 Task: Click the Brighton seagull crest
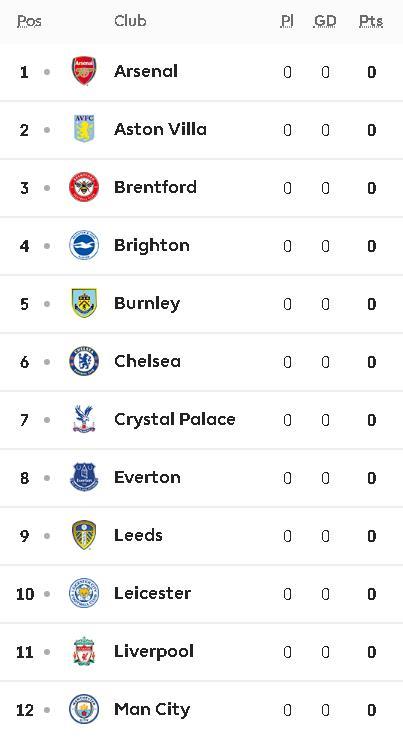tap(84, 245)
